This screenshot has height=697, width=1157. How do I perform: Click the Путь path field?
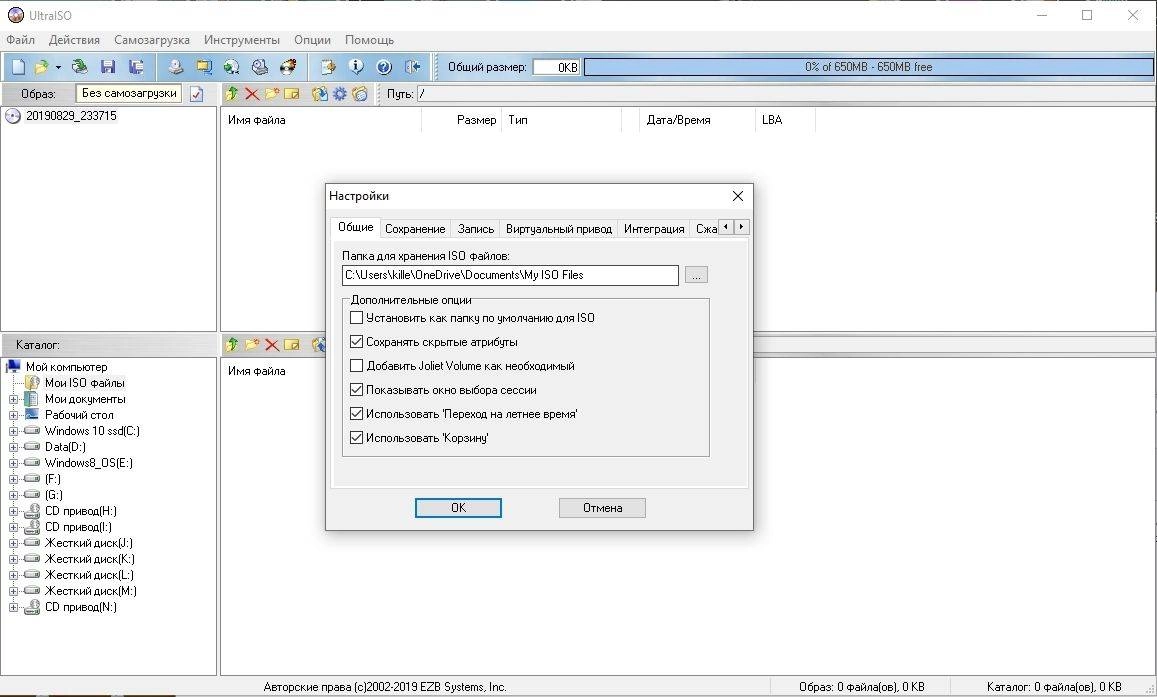coord(785,94)
